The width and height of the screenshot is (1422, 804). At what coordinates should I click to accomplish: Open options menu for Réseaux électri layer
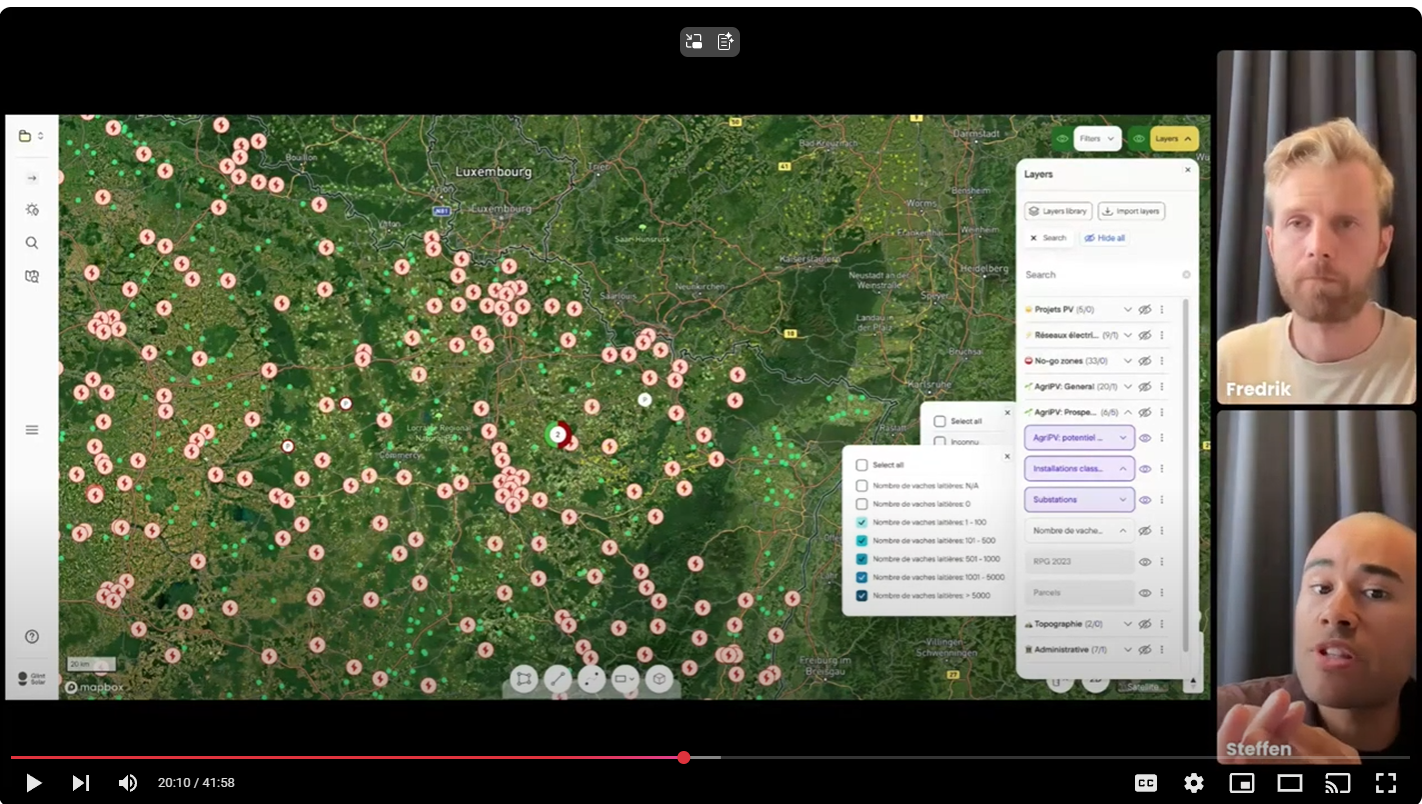click(1162, 335)
